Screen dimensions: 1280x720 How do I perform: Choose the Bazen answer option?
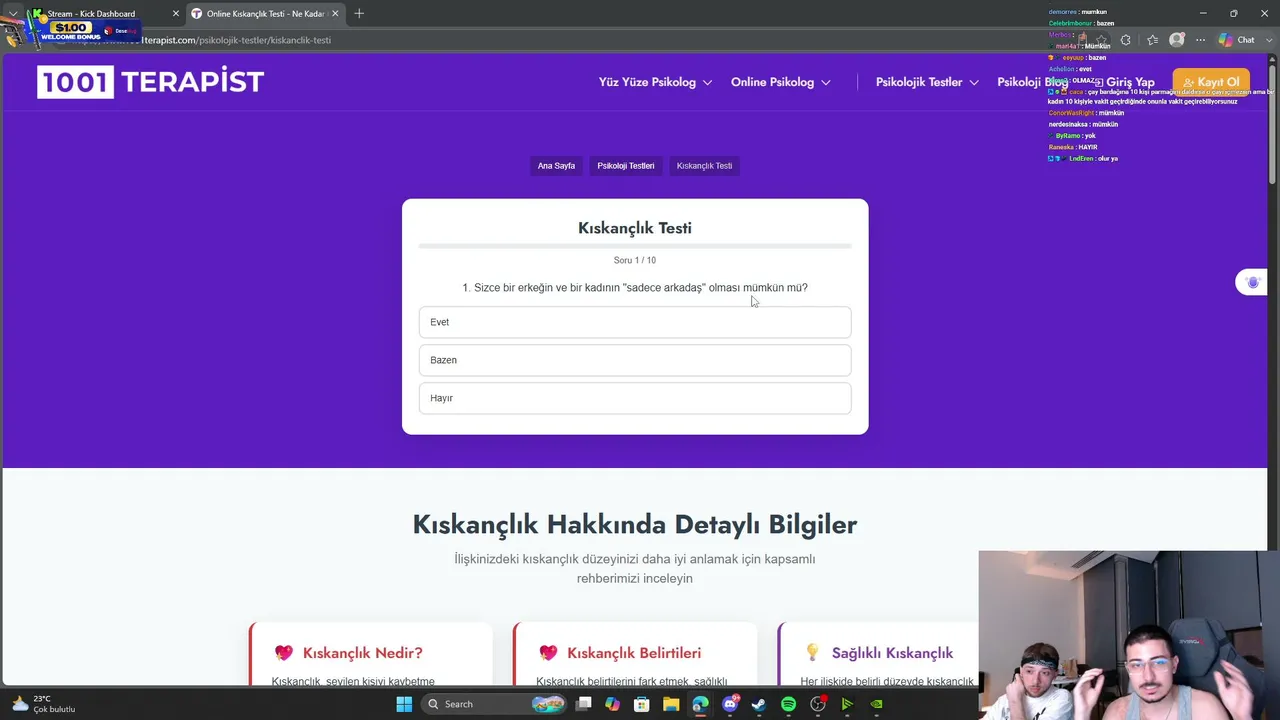[x=635, y=360]
